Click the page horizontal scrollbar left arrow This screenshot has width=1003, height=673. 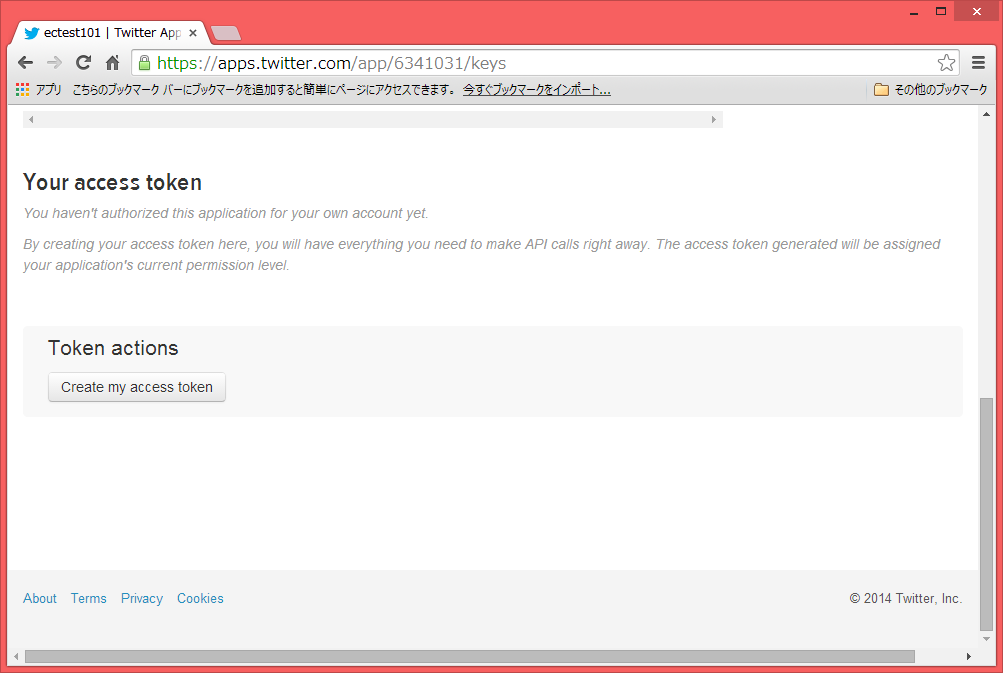[16, 656]
